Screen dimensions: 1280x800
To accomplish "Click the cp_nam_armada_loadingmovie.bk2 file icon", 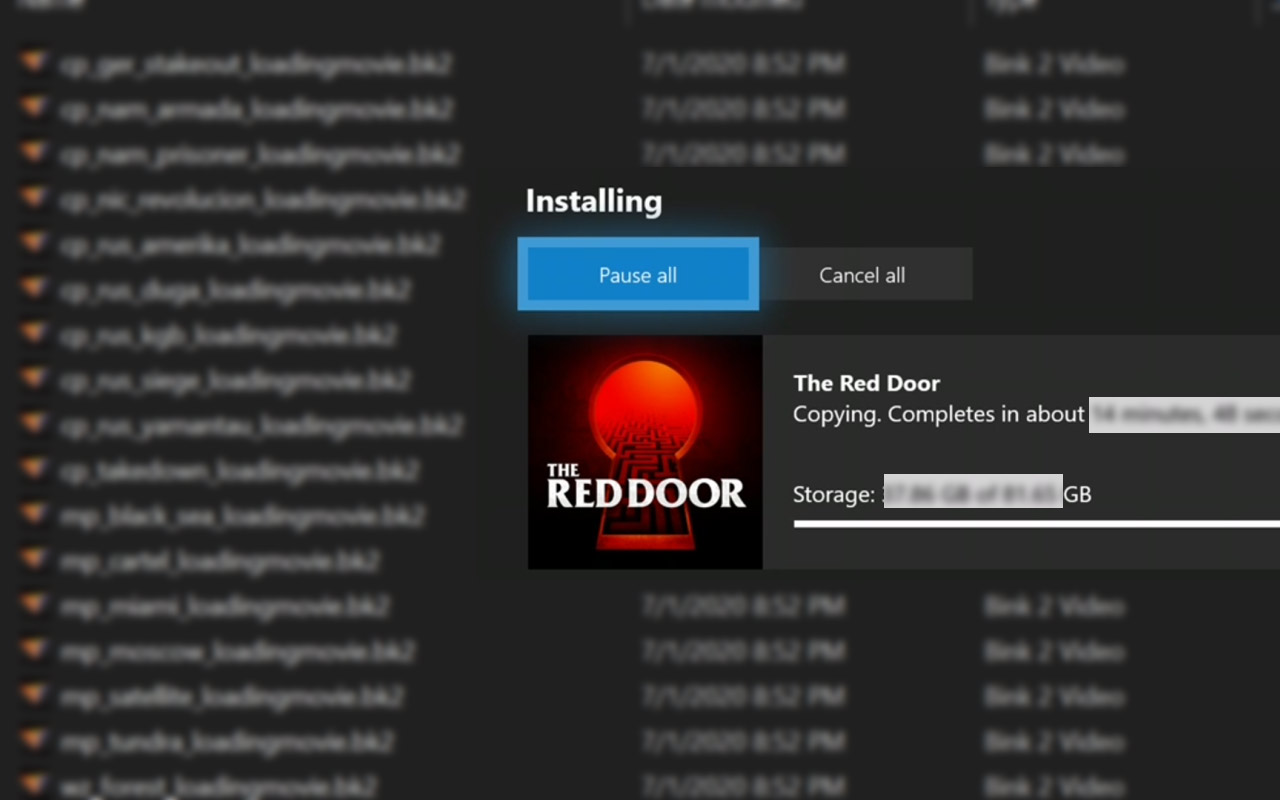I will coord(35,108).
